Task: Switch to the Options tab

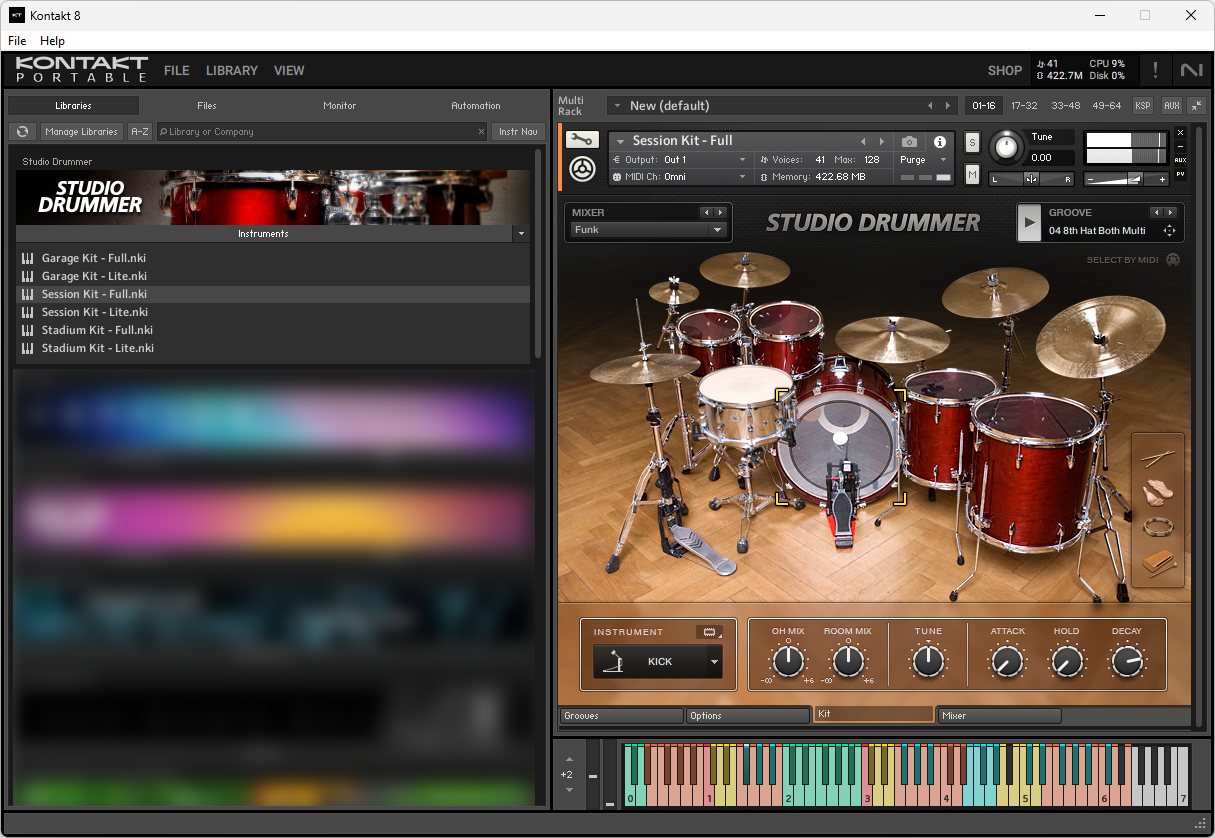Action: pyautogui.click(x=748, y=716)
